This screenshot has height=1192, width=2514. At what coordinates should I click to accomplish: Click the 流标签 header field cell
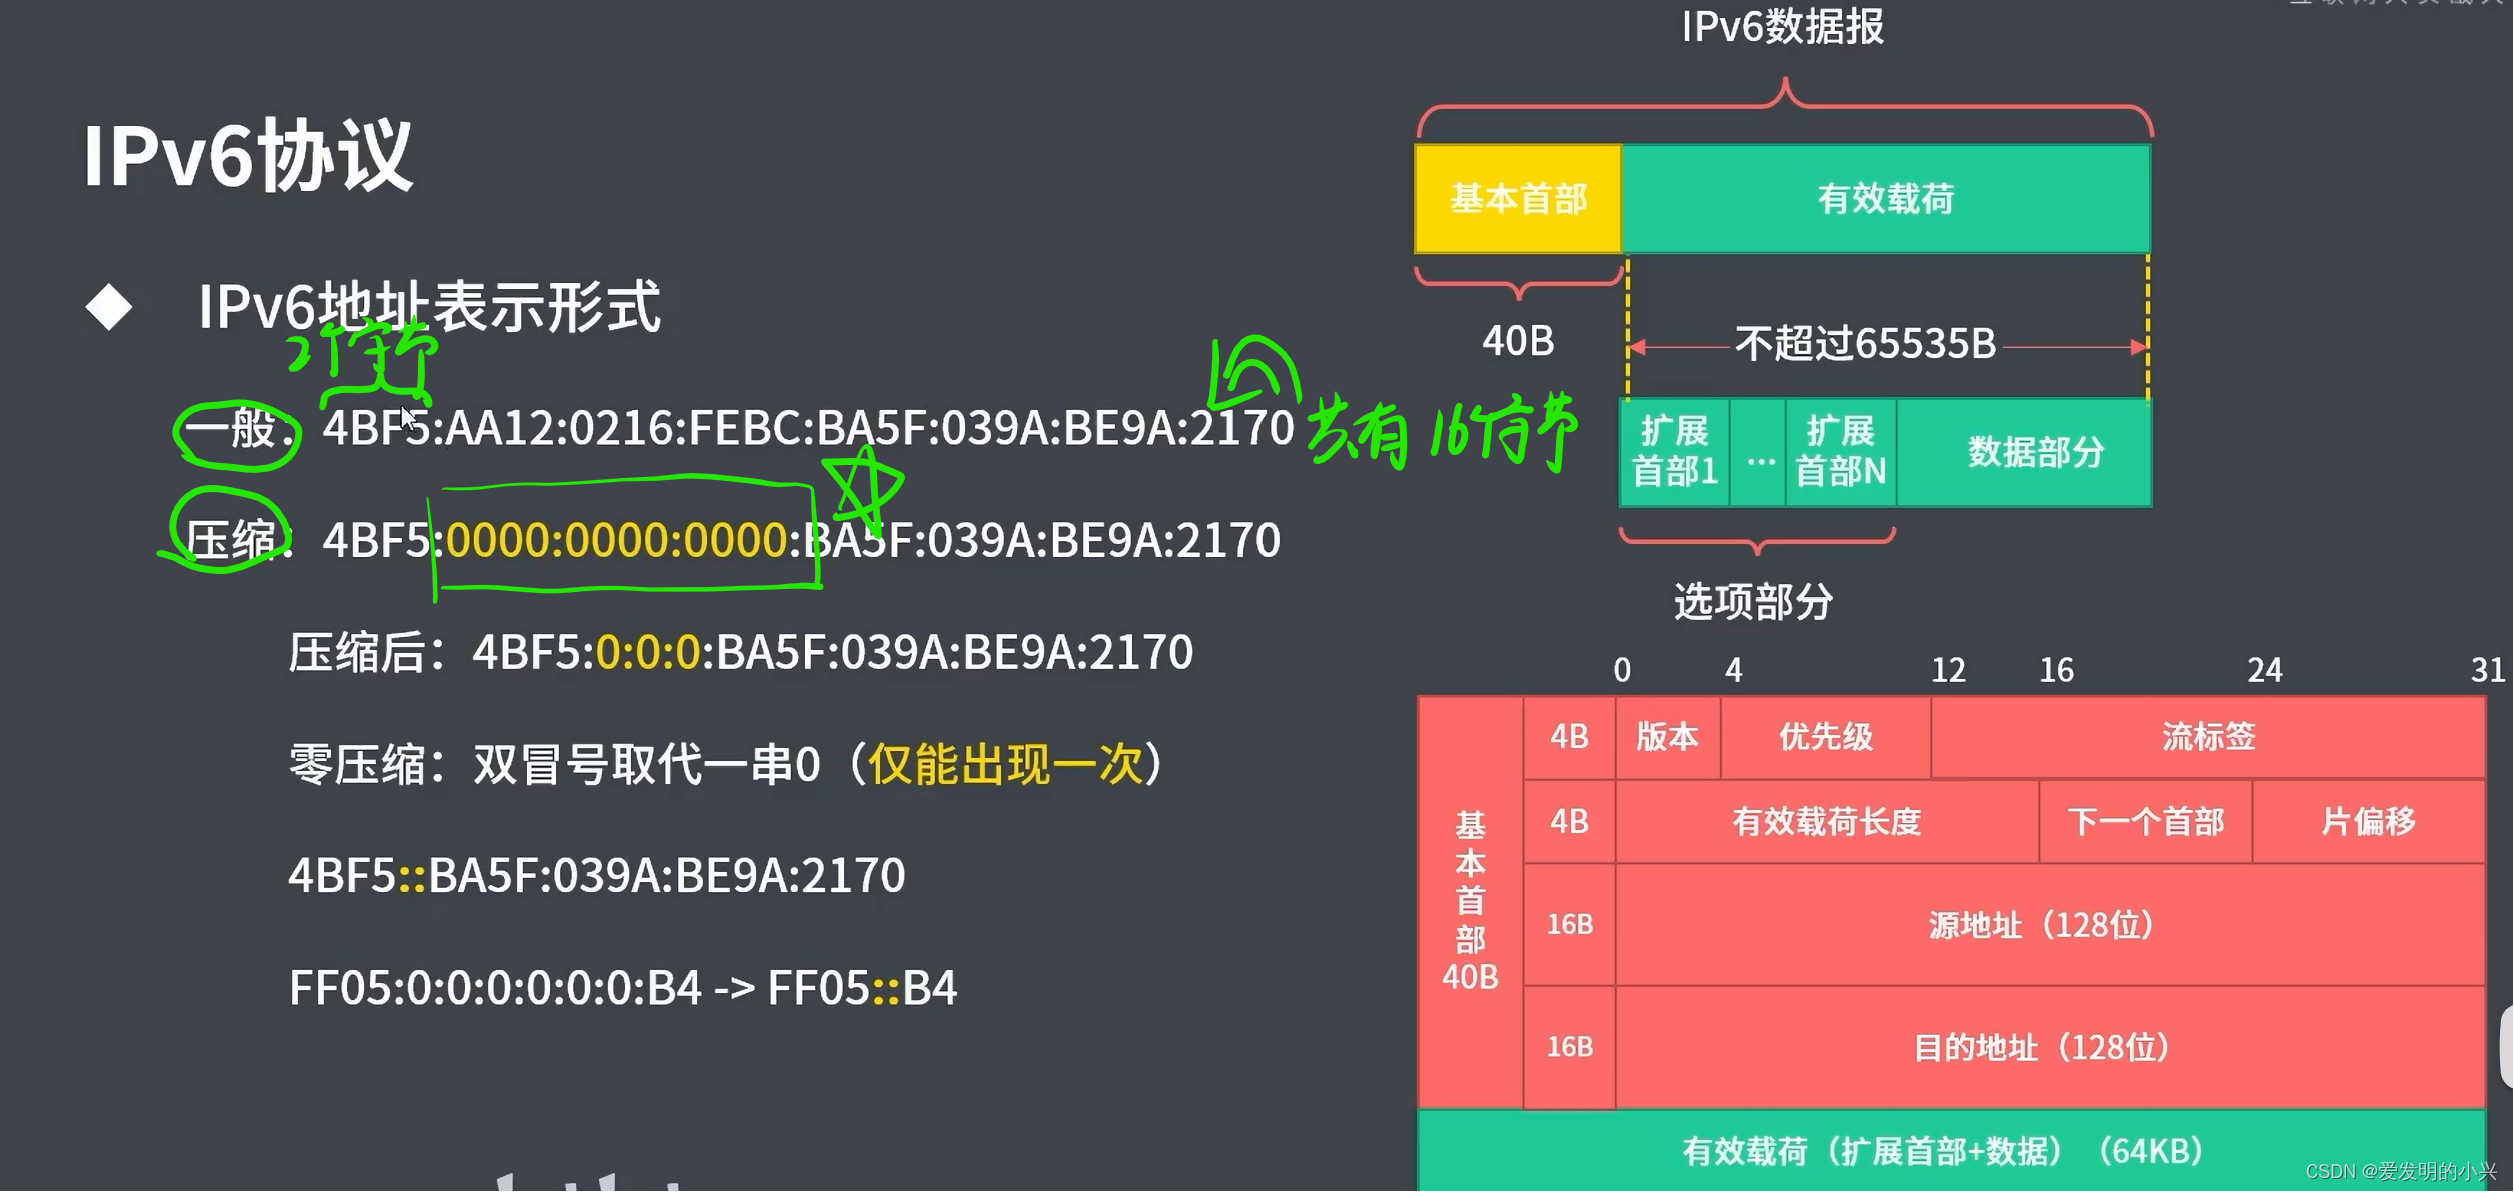[x=2208, y=738]
